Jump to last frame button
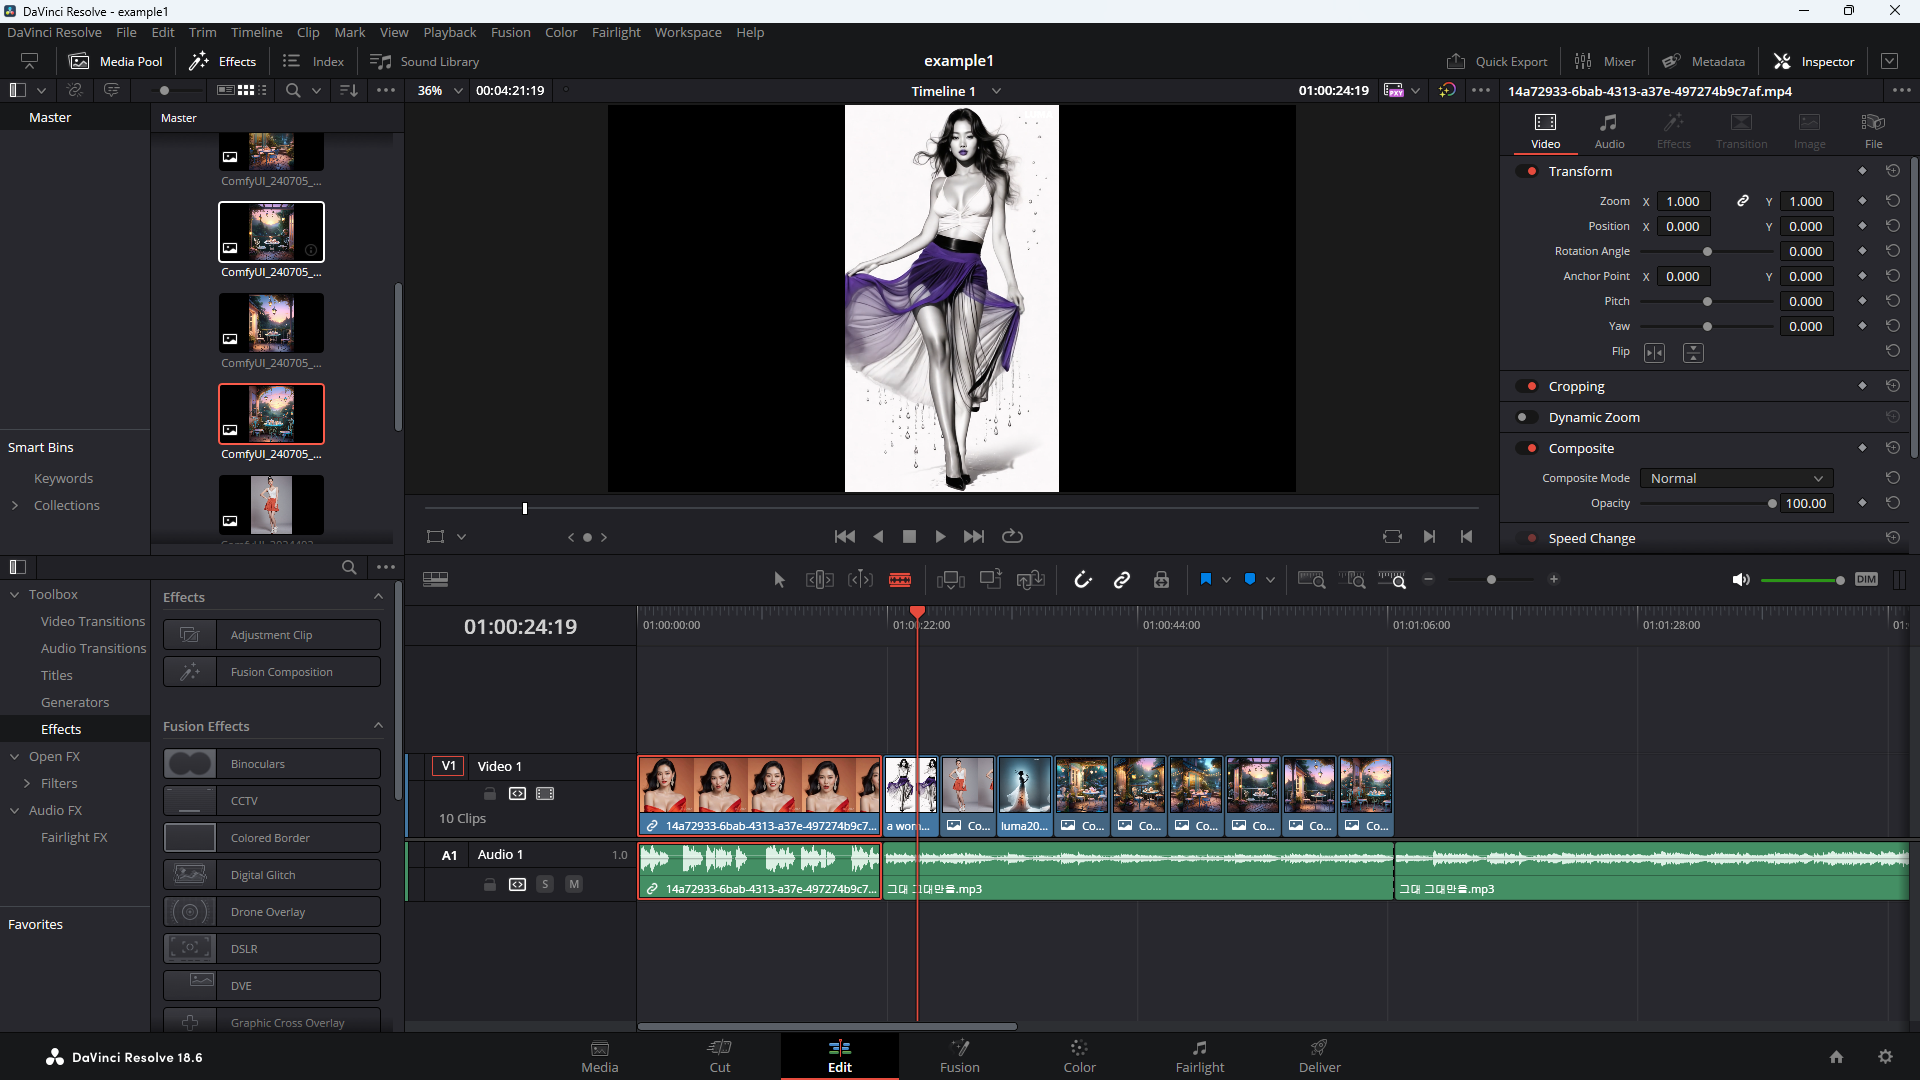 [x=974, y=537]
